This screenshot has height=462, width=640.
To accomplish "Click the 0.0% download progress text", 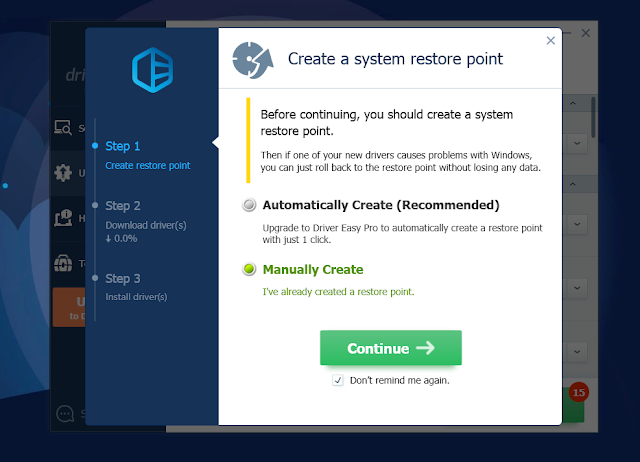I will pyautogui.click(x=121, y=239).
